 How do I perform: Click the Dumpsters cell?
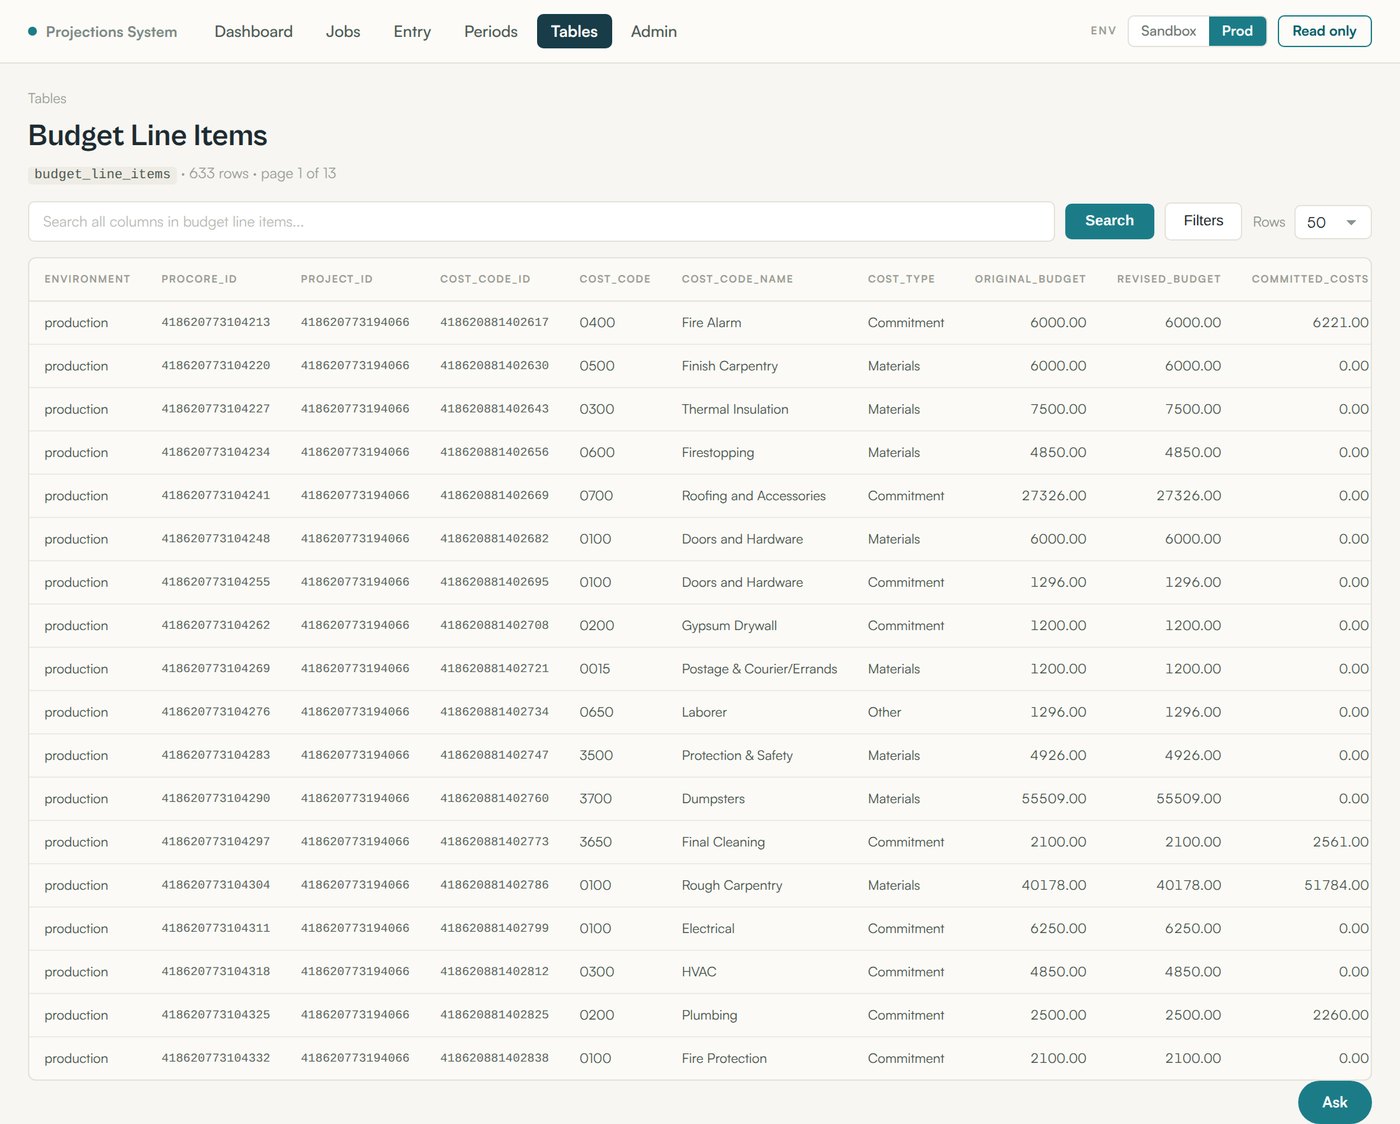coord(713,799)
